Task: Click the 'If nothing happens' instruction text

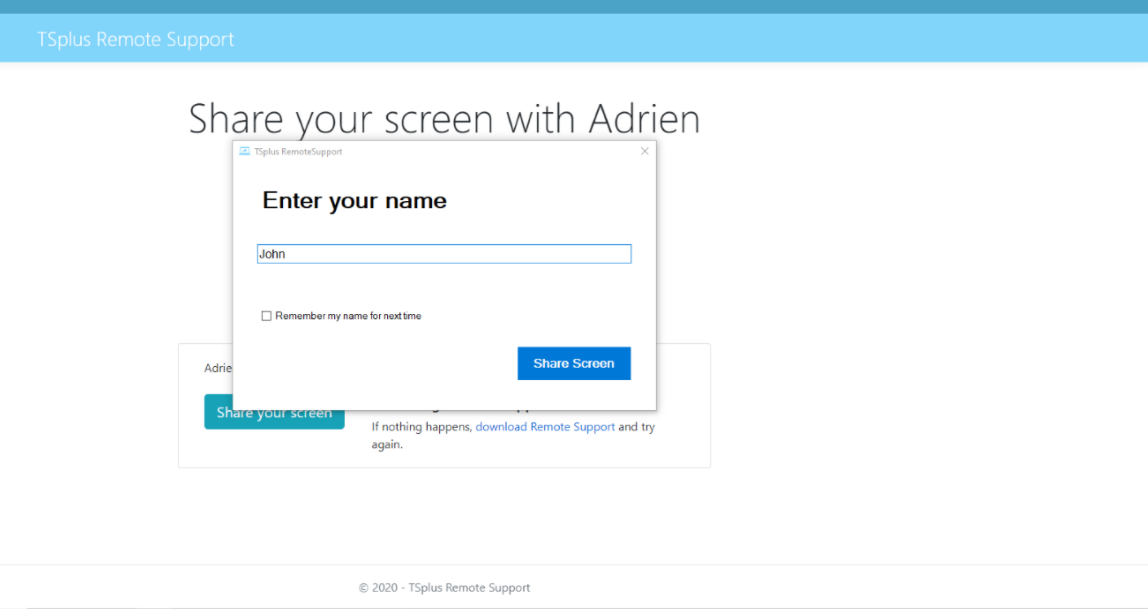Action: point(421,427)
